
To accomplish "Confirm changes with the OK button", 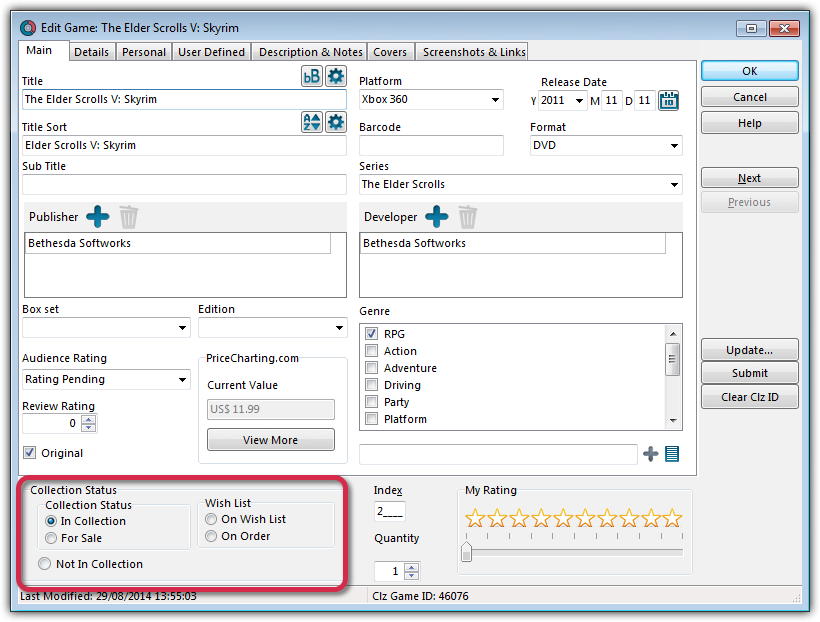I will (749, 71).
